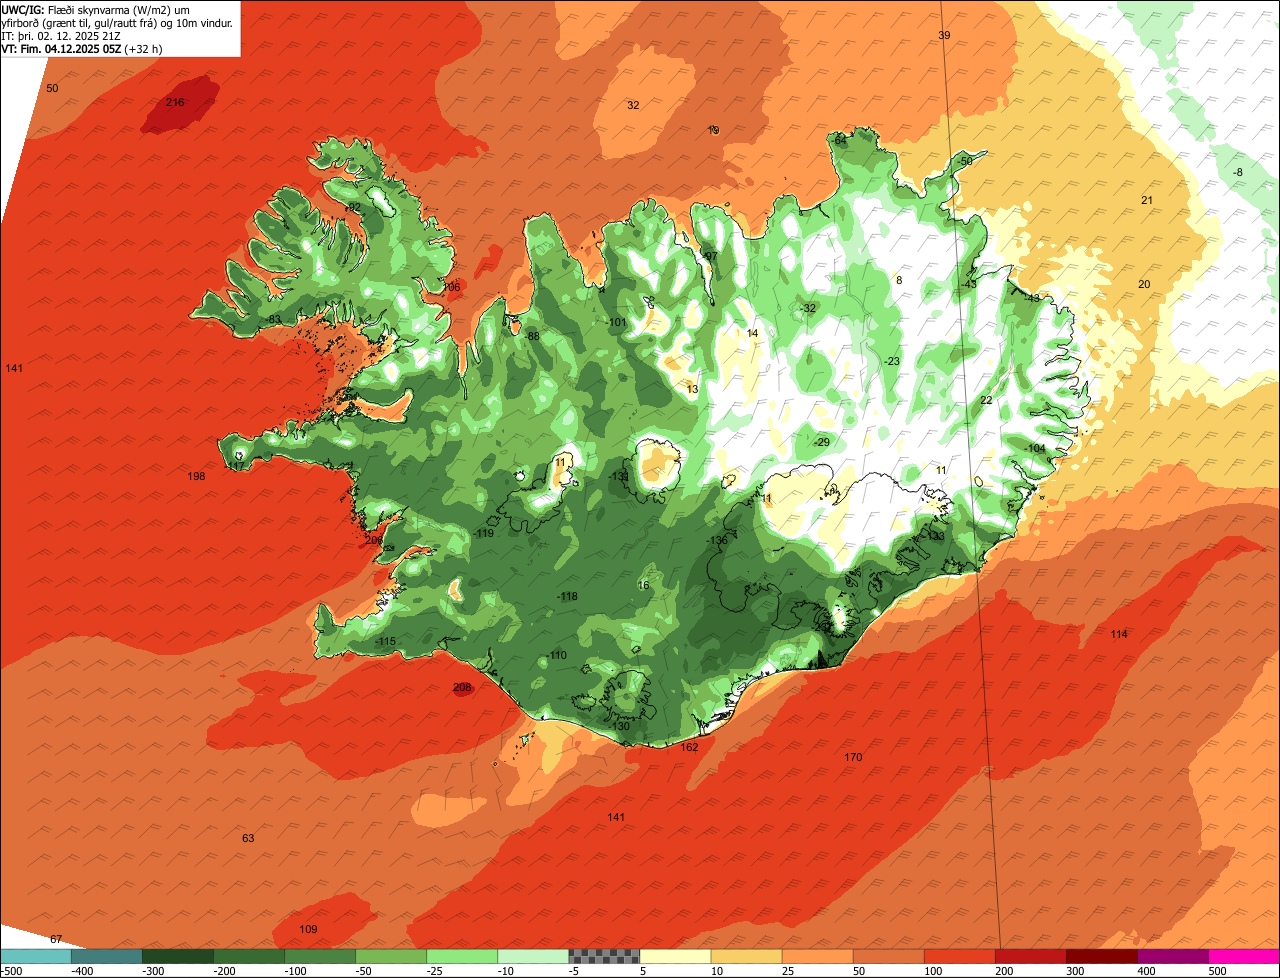
Task: Select the valid time 'VT: Fim. 04.12.2025 05Z (+32 h)'
Action: [82, 48]
